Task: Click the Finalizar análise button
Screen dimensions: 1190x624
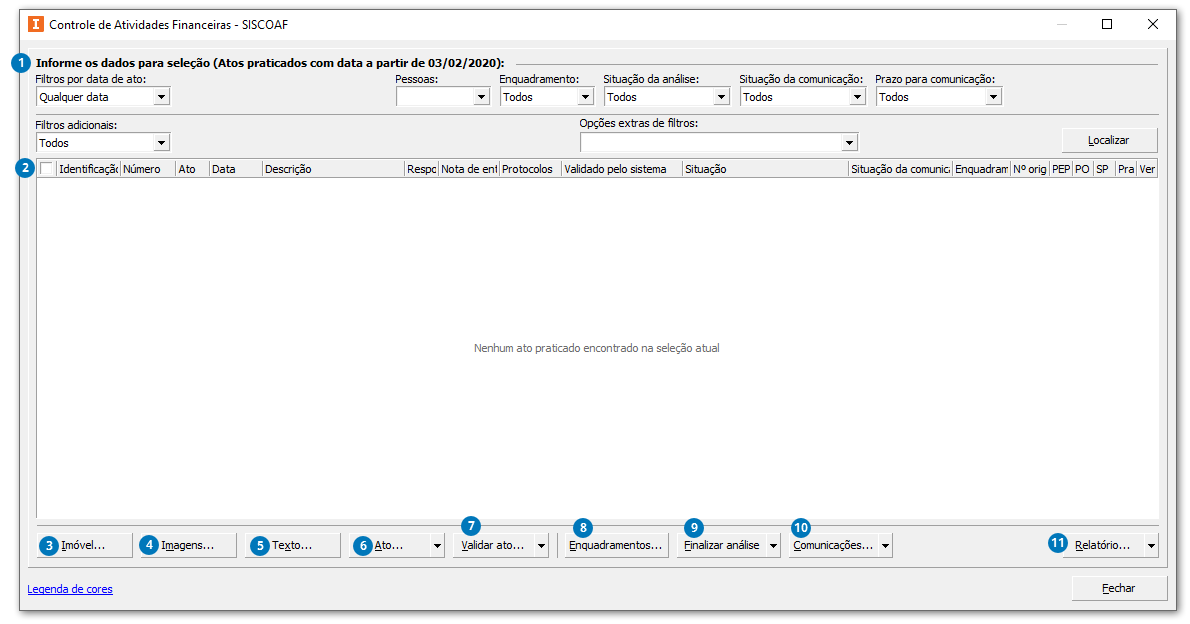Action: (x=722, y=545)
